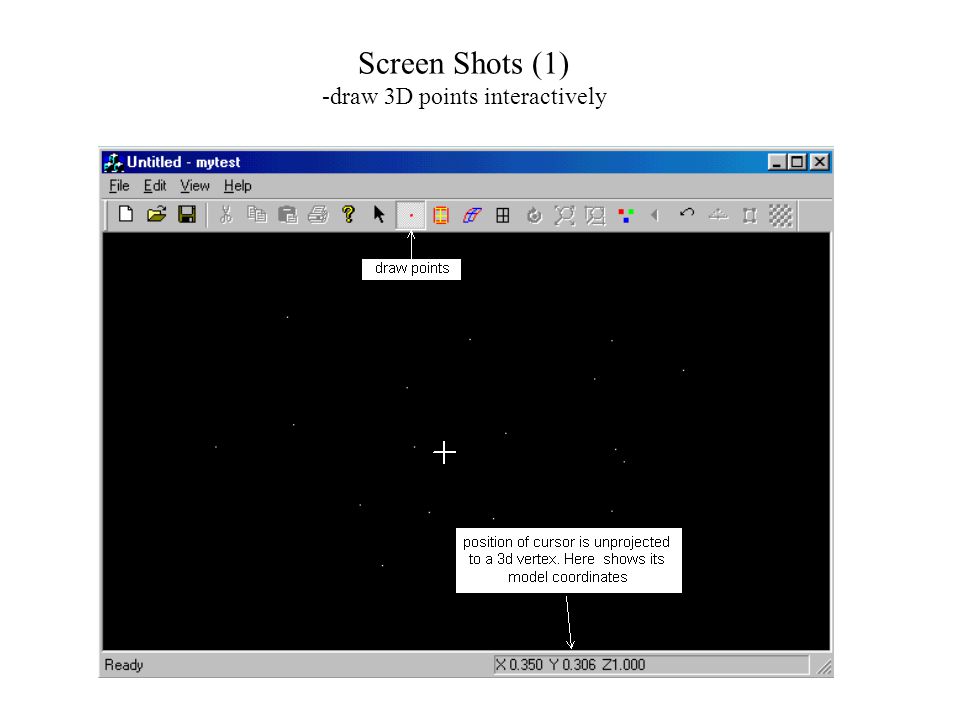
Task: Save using the floppy disk icon
Action: coord(187,214)
